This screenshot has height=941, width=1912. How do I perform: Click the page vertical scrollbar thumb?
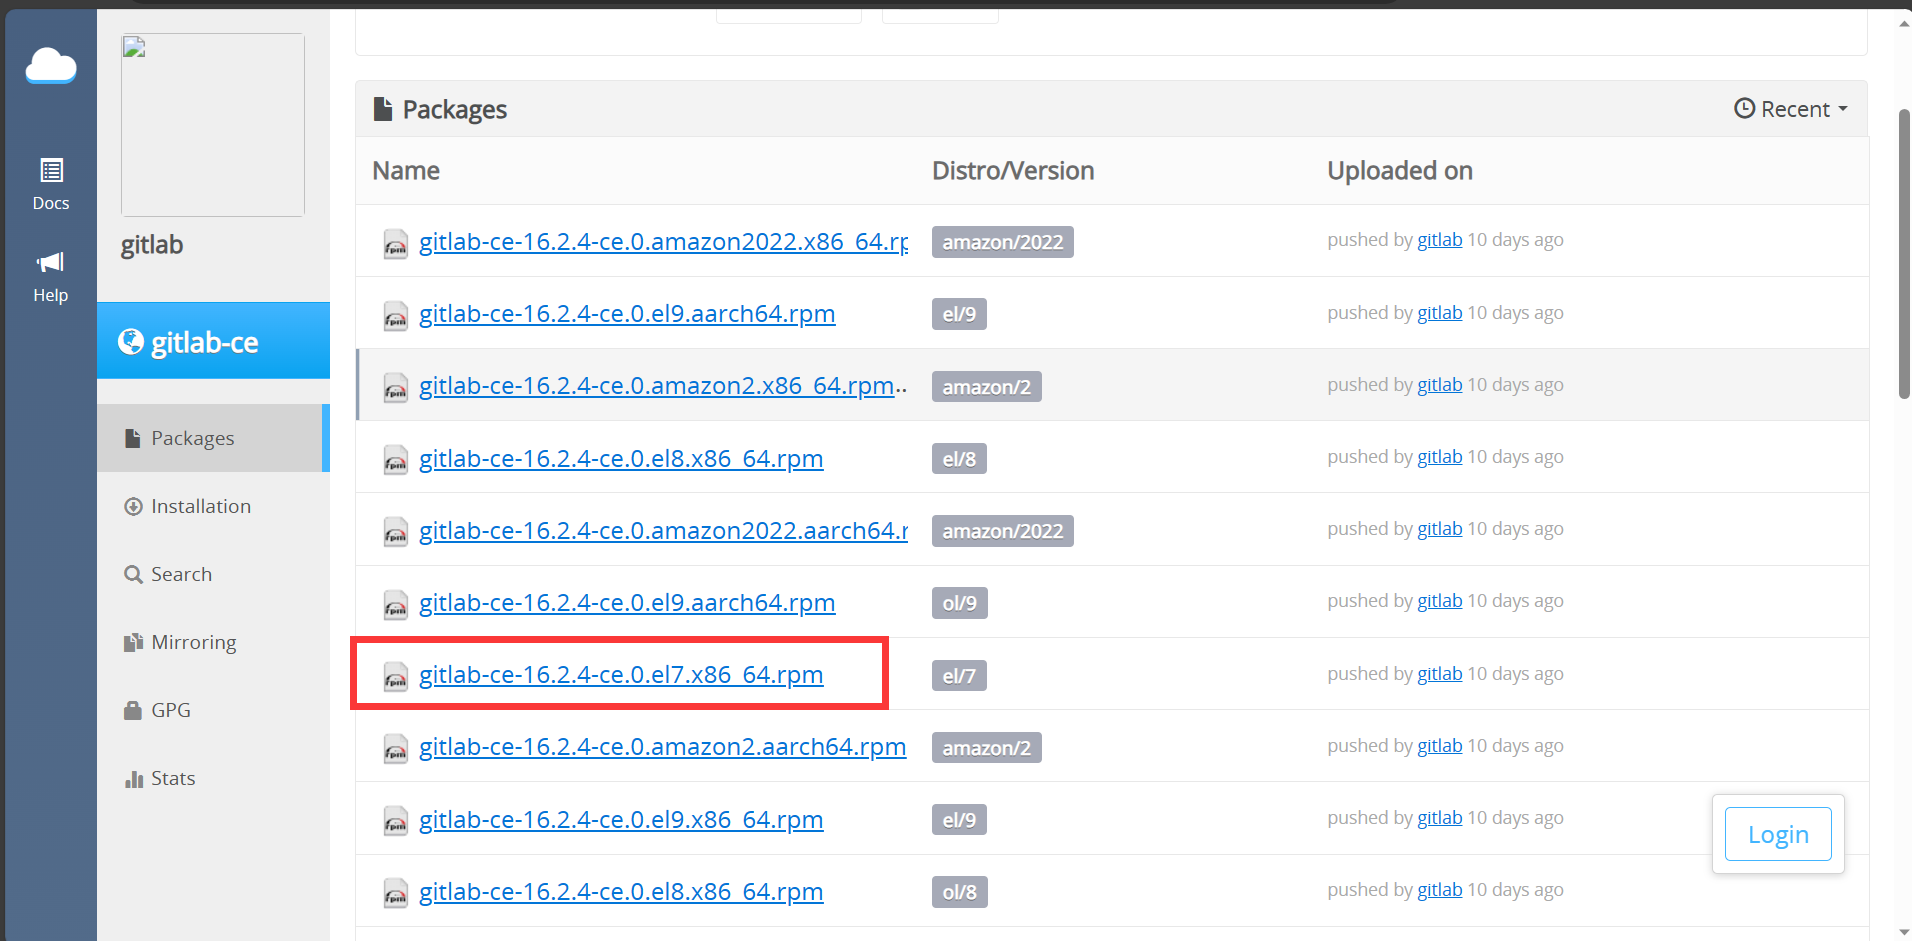click(x=1904, y=254)
